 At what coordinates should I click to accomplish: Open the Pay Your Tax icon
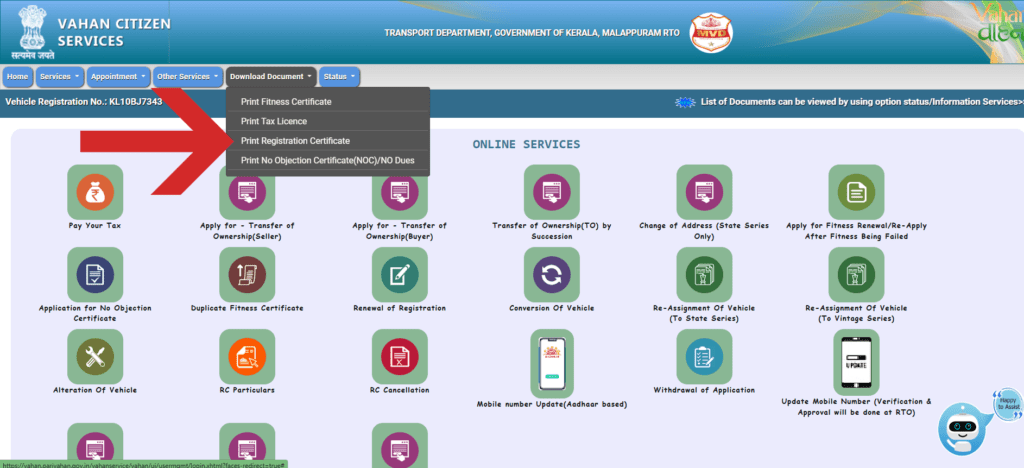(x=95, y=192)
